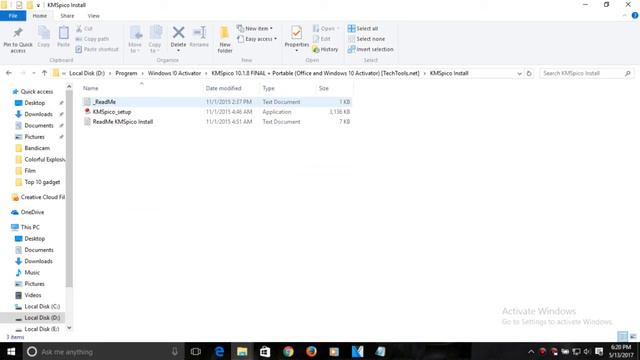Open pinned Downloads under Quick access
This screenshot has height=360, width=640.
[38, 114]
